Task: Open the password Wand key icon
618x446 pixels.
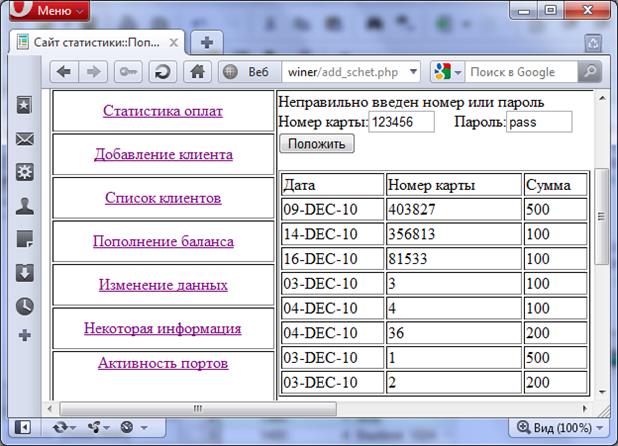Action: click(x=128, y=72)
